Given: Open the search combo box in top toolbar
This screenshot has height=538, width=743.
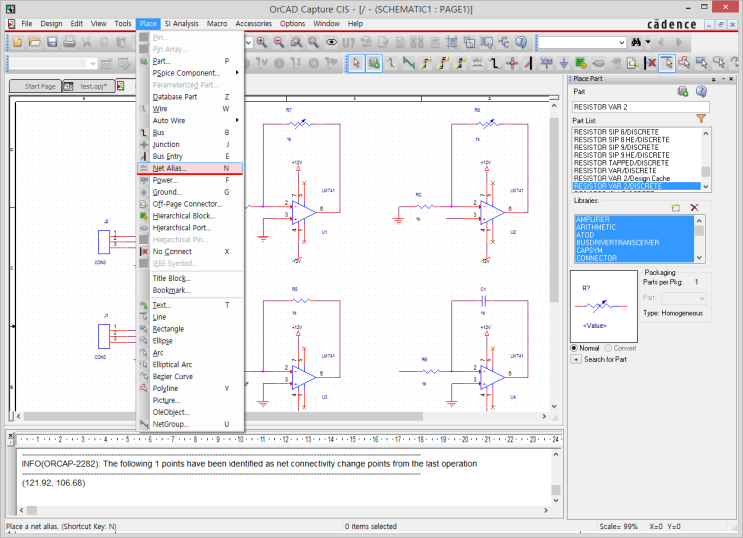Looking at the screenshot, I should tap(622, 43).
